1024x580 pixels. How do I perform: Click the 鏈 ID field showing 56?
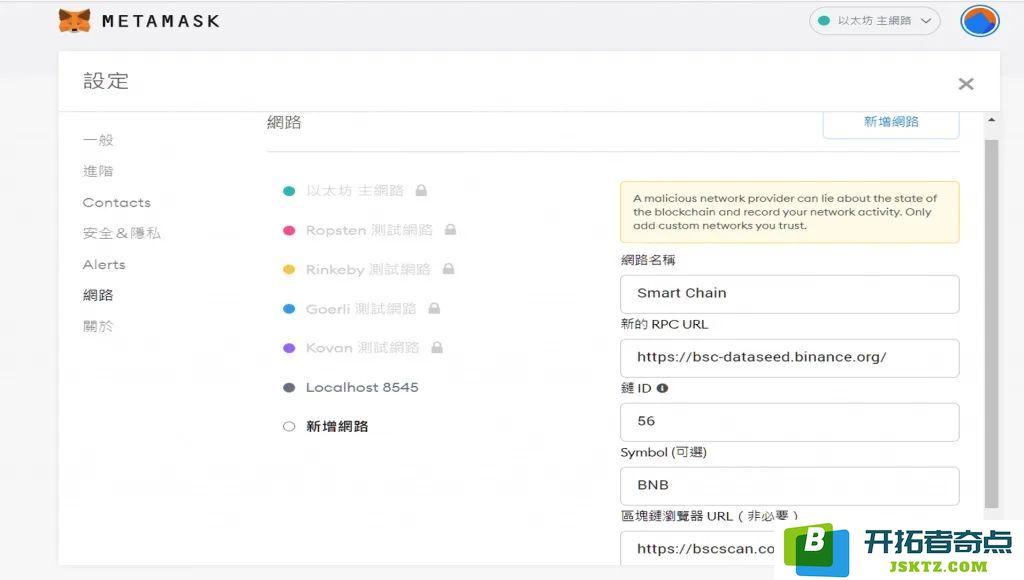[790, 422]
